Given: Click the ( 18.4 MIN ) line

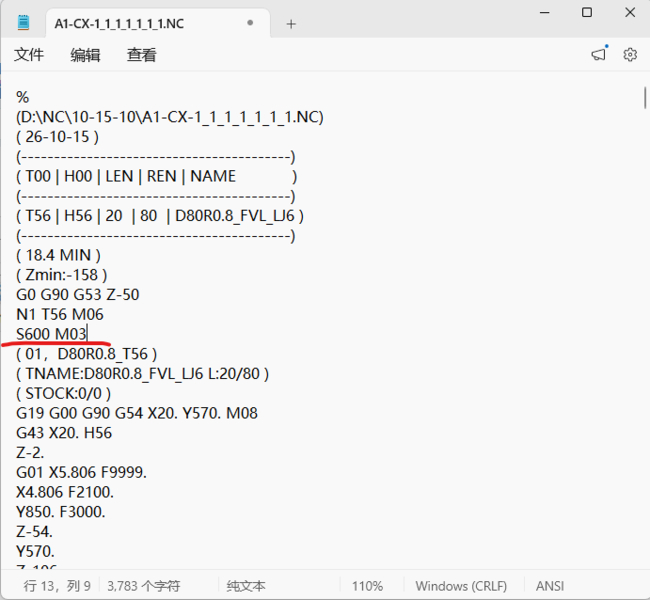Looking at the screenshot, I should tap(58, 255).
